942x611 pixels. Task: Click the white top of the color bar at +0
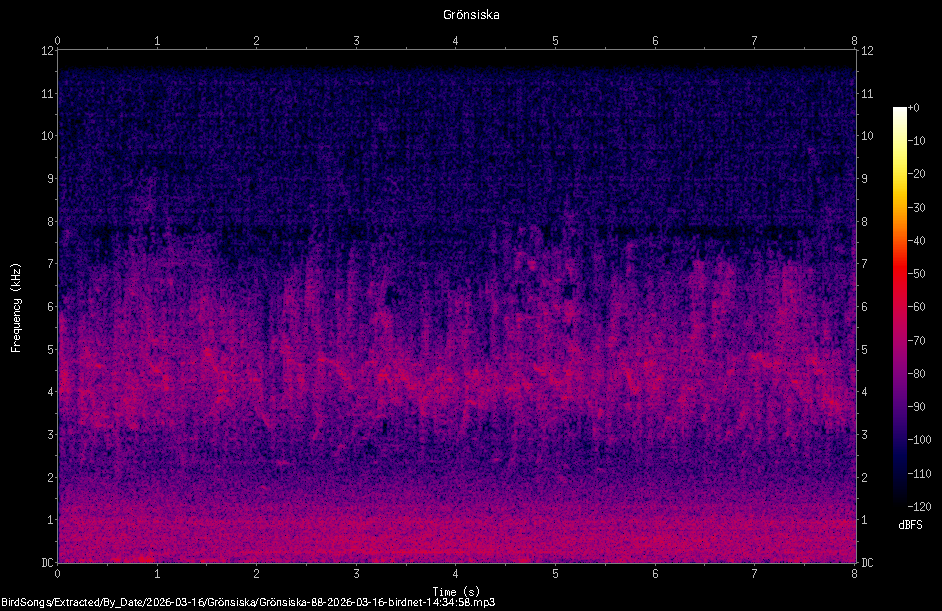899,111
